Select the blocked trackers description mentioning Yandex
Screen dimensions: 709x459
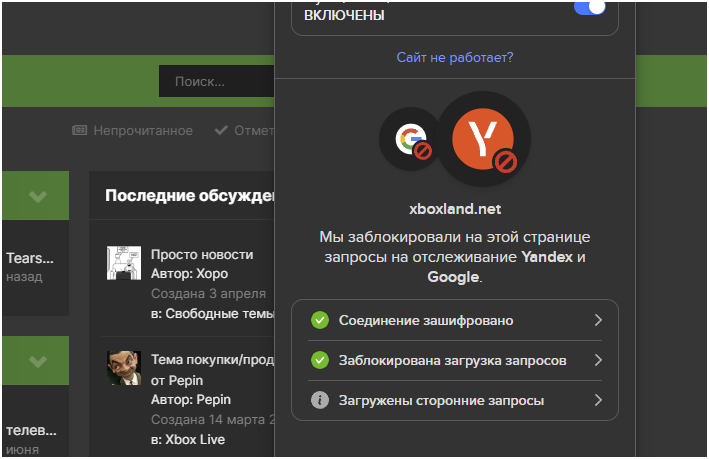(x=455, y=257)
